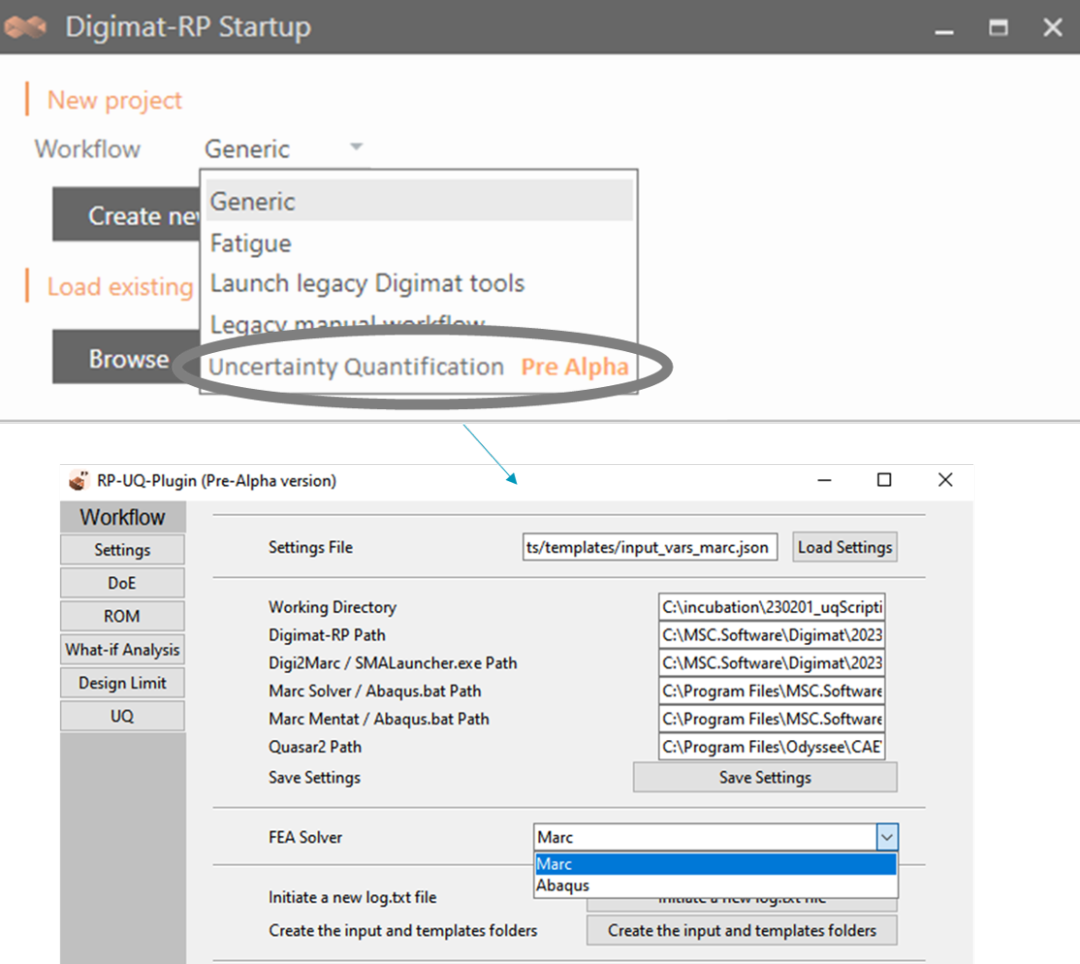
Task: Maximize the Digimat-RP Startup window
Action: (998, 28)
